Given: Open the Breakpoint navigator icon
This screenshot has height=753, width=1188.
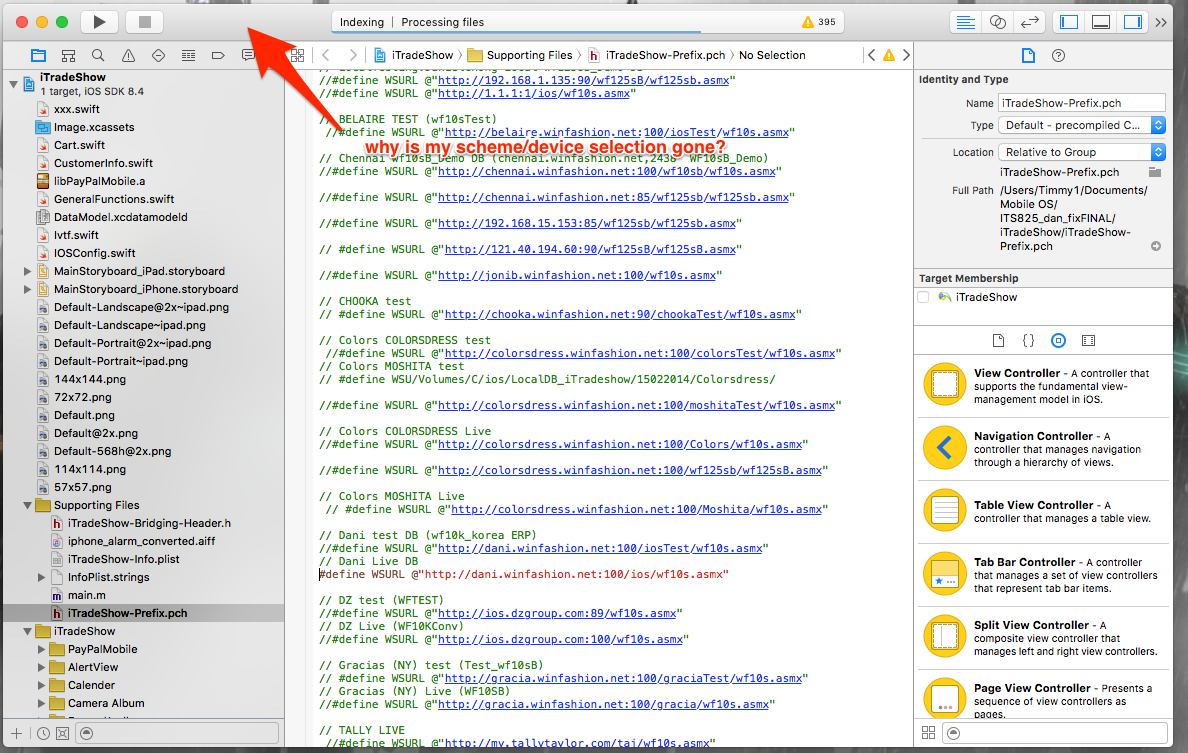Looking at the screenshot, I should click(x=218, y=55).
